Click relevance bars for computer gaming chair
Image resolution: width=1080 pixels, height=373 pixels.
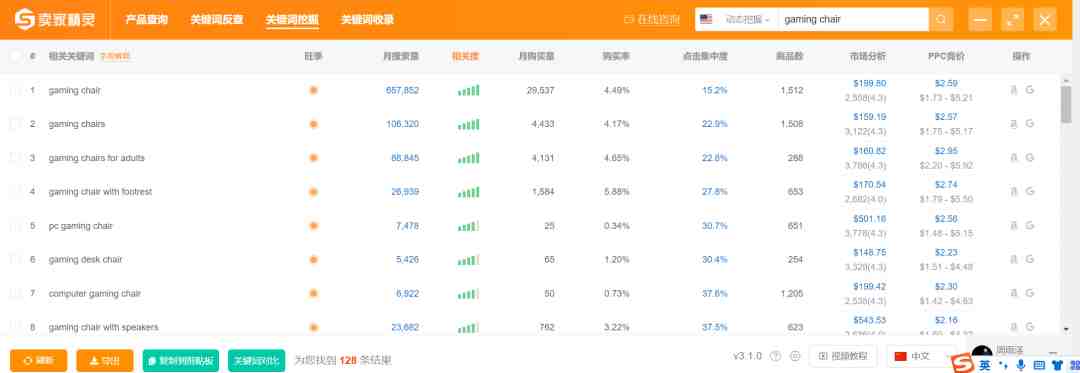point(468,294)
